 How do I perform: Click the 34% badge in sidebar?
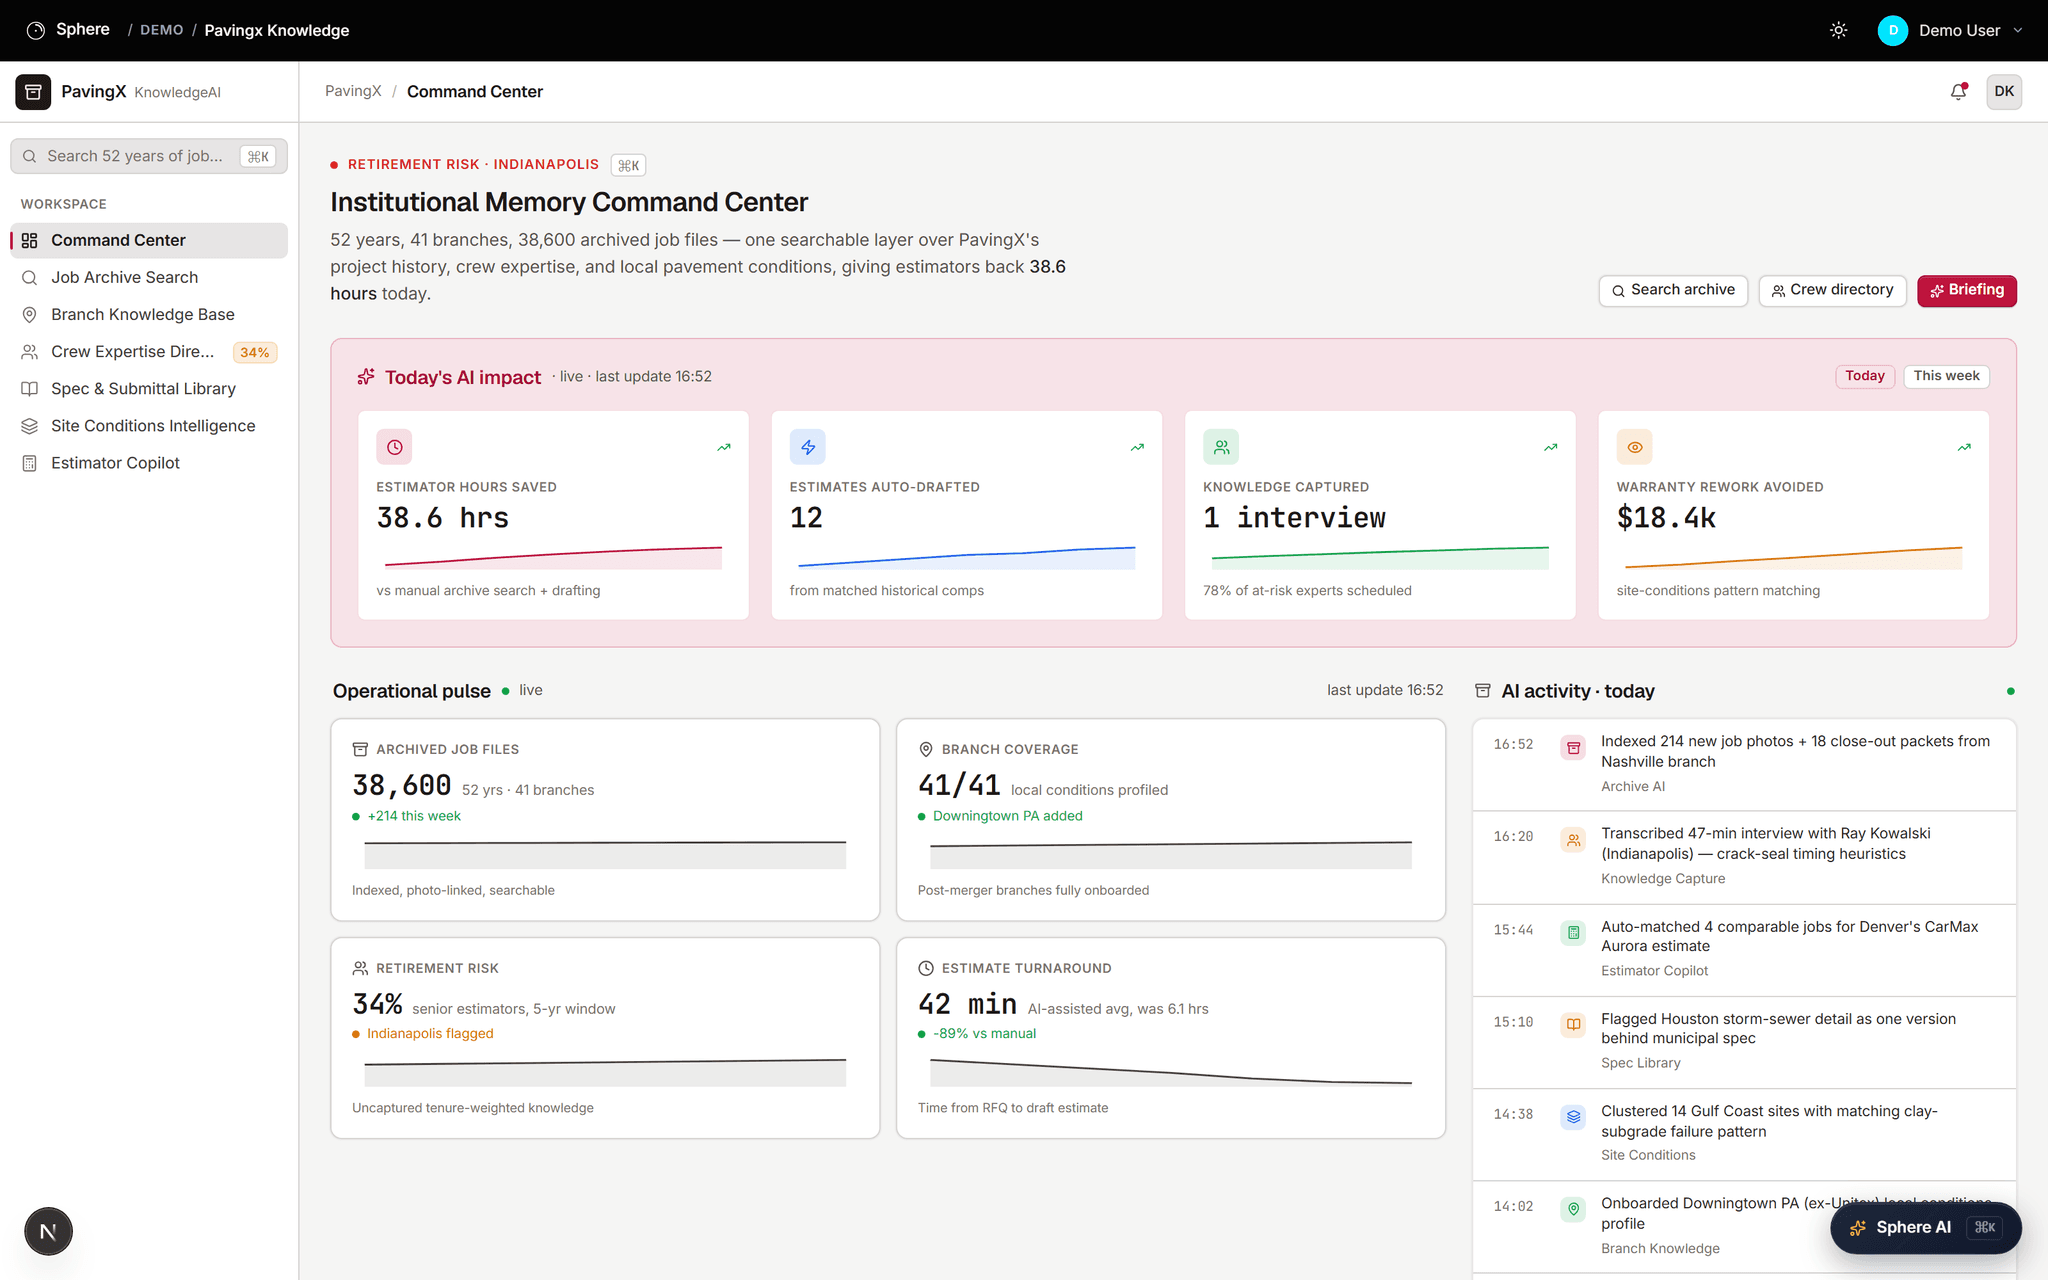[254, 352]
